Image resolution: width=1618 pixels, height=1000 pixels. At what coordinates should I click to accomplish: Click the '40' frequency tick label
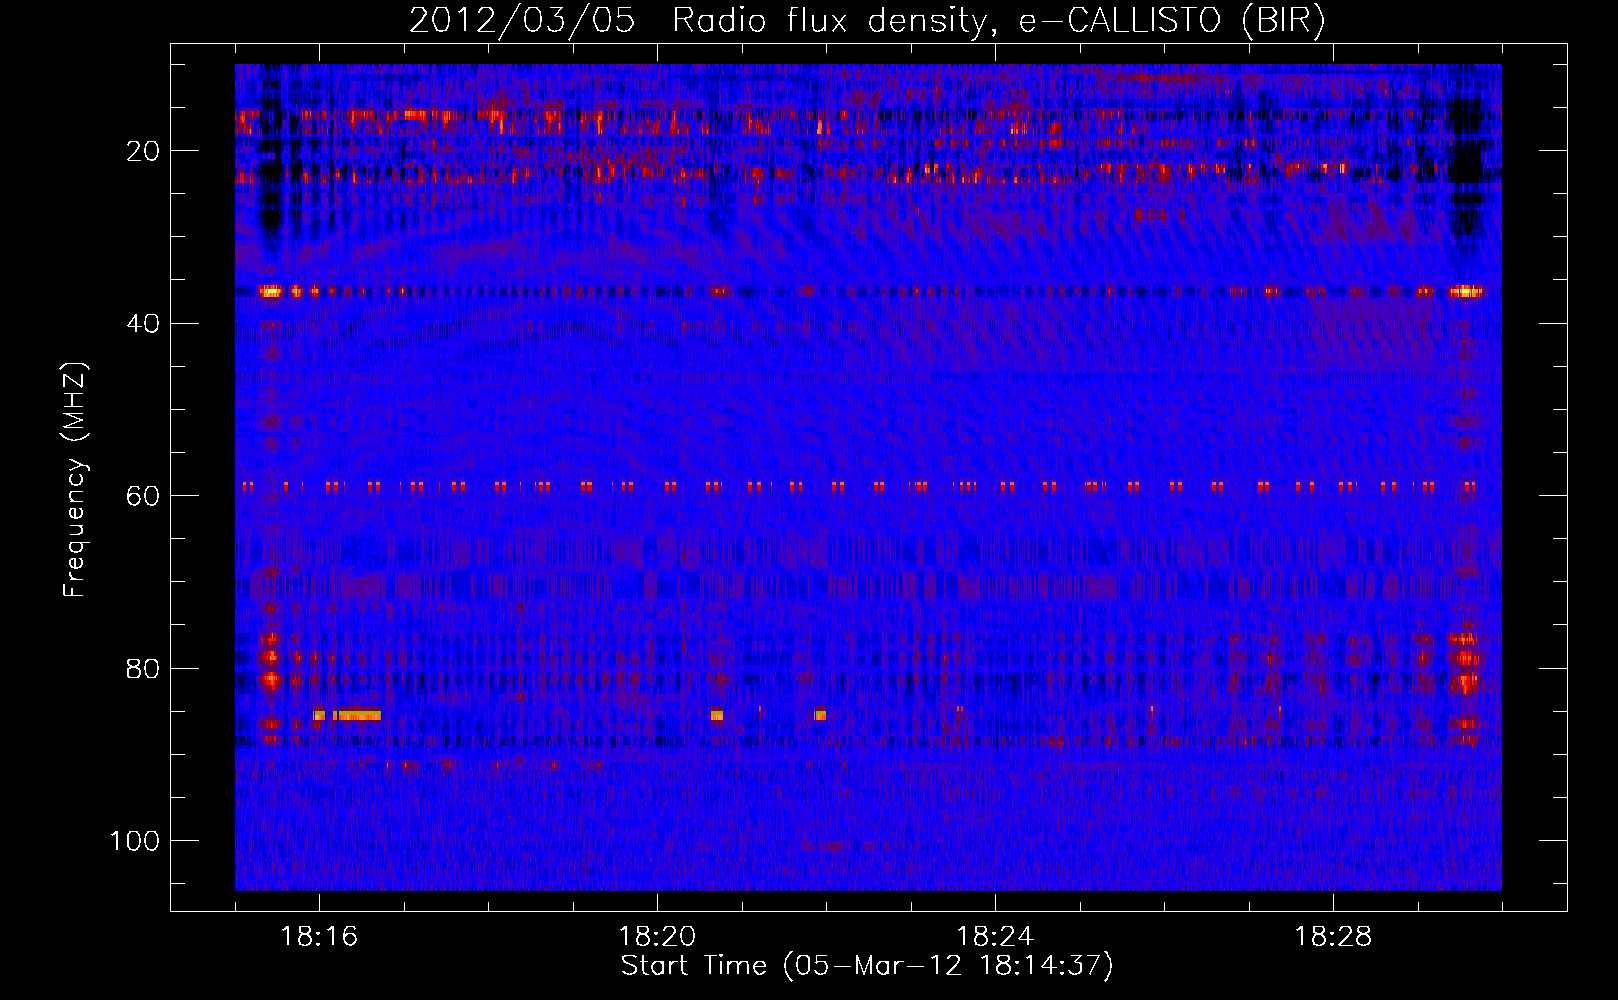[144, 324]
